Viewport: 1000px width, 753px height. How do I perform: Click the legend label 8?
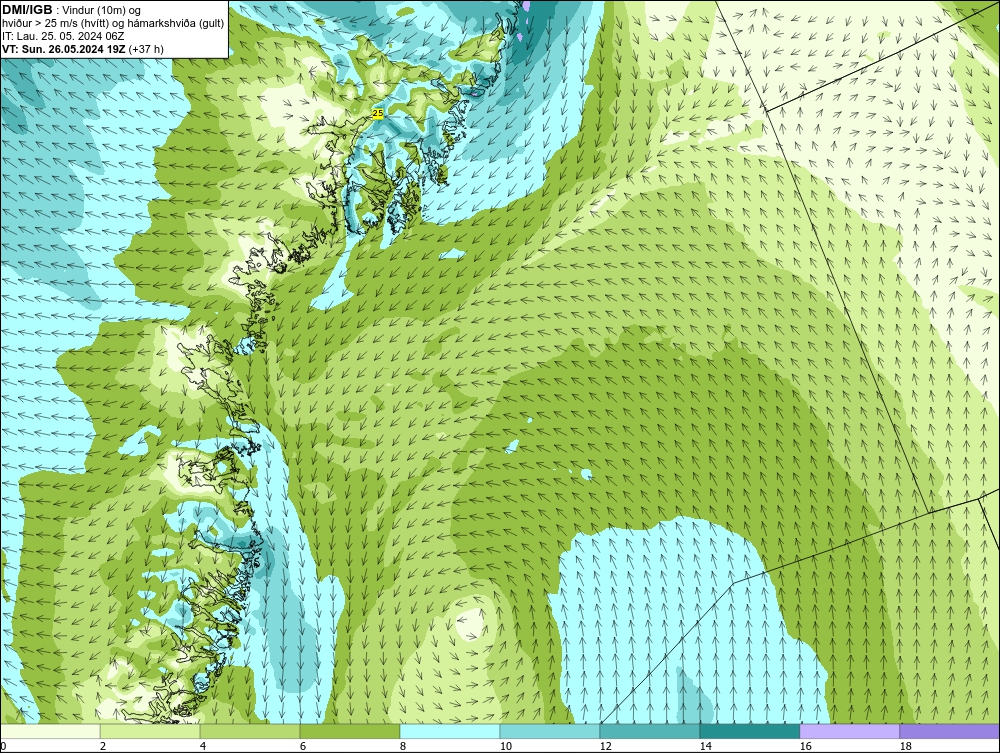(x=402, y=746)
